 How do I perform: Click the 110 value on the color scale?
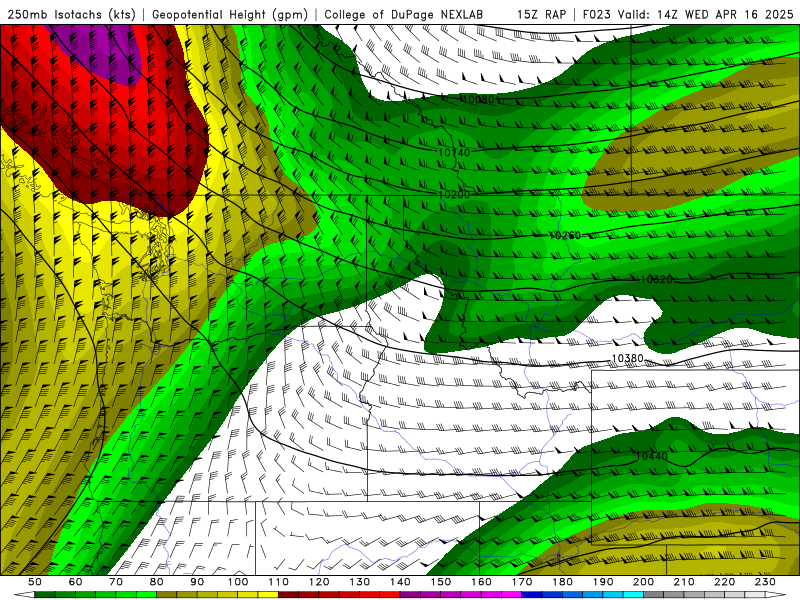[x=279, y=582]
